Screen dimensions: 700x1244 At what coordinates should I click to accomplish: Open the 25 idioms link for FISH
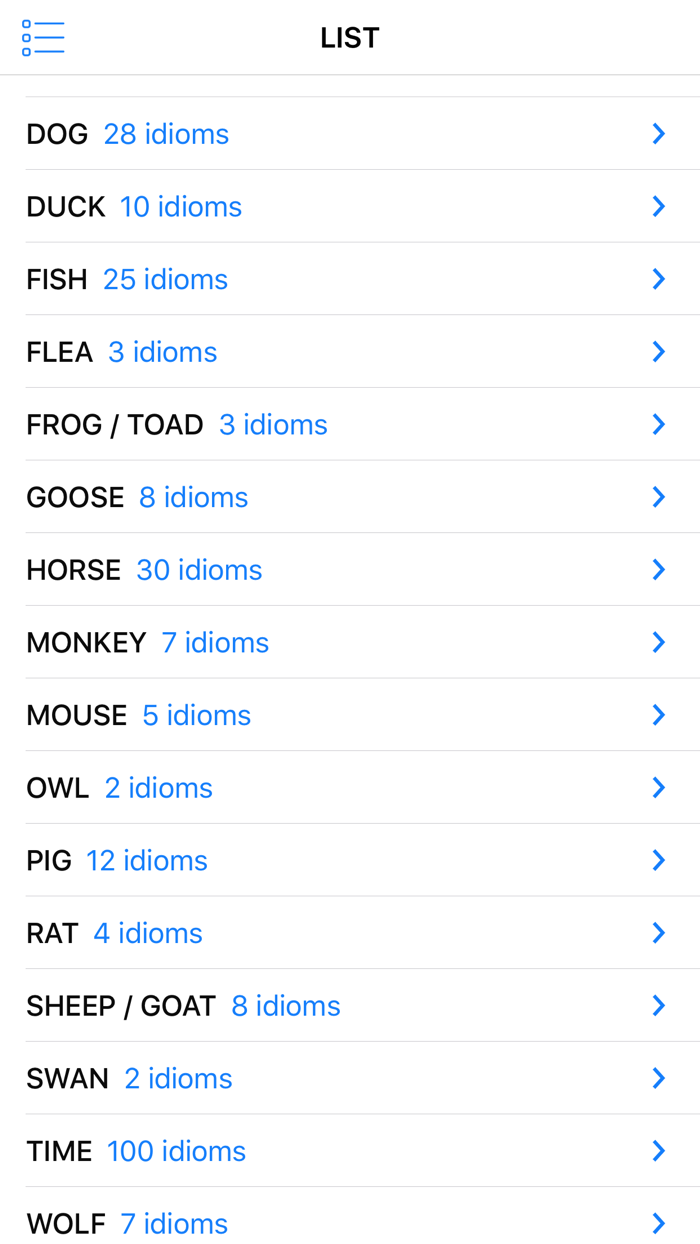165,279
